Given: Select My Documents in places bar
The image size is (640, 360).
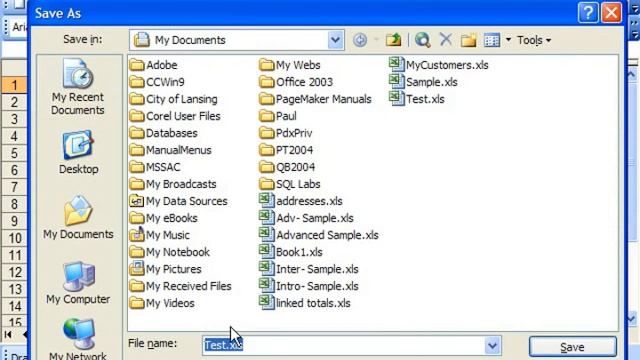Looking at the screenshot, I should [78, 217].
